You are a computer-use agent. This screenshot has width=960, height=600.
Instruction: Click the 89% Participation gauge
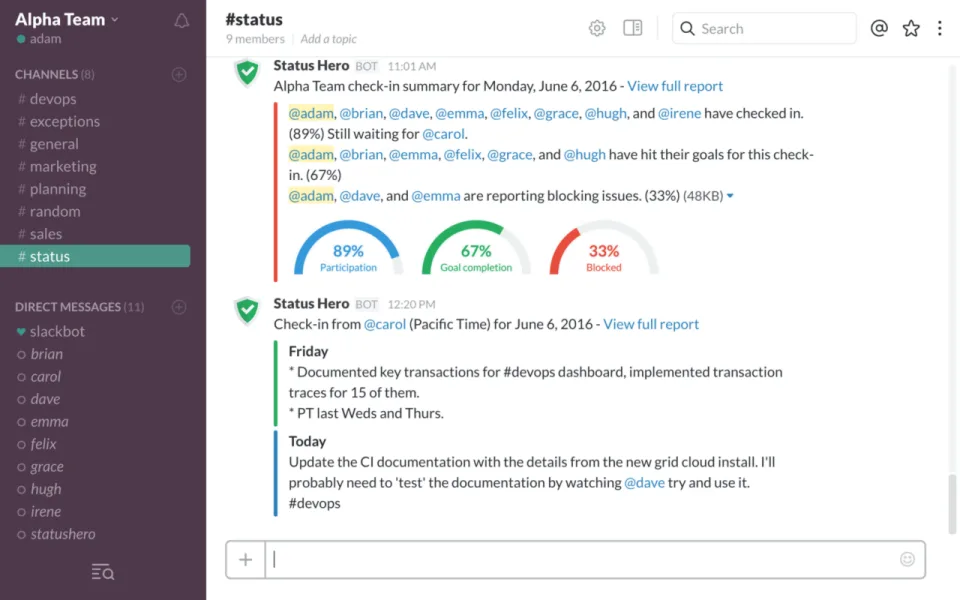click(348, 248)
